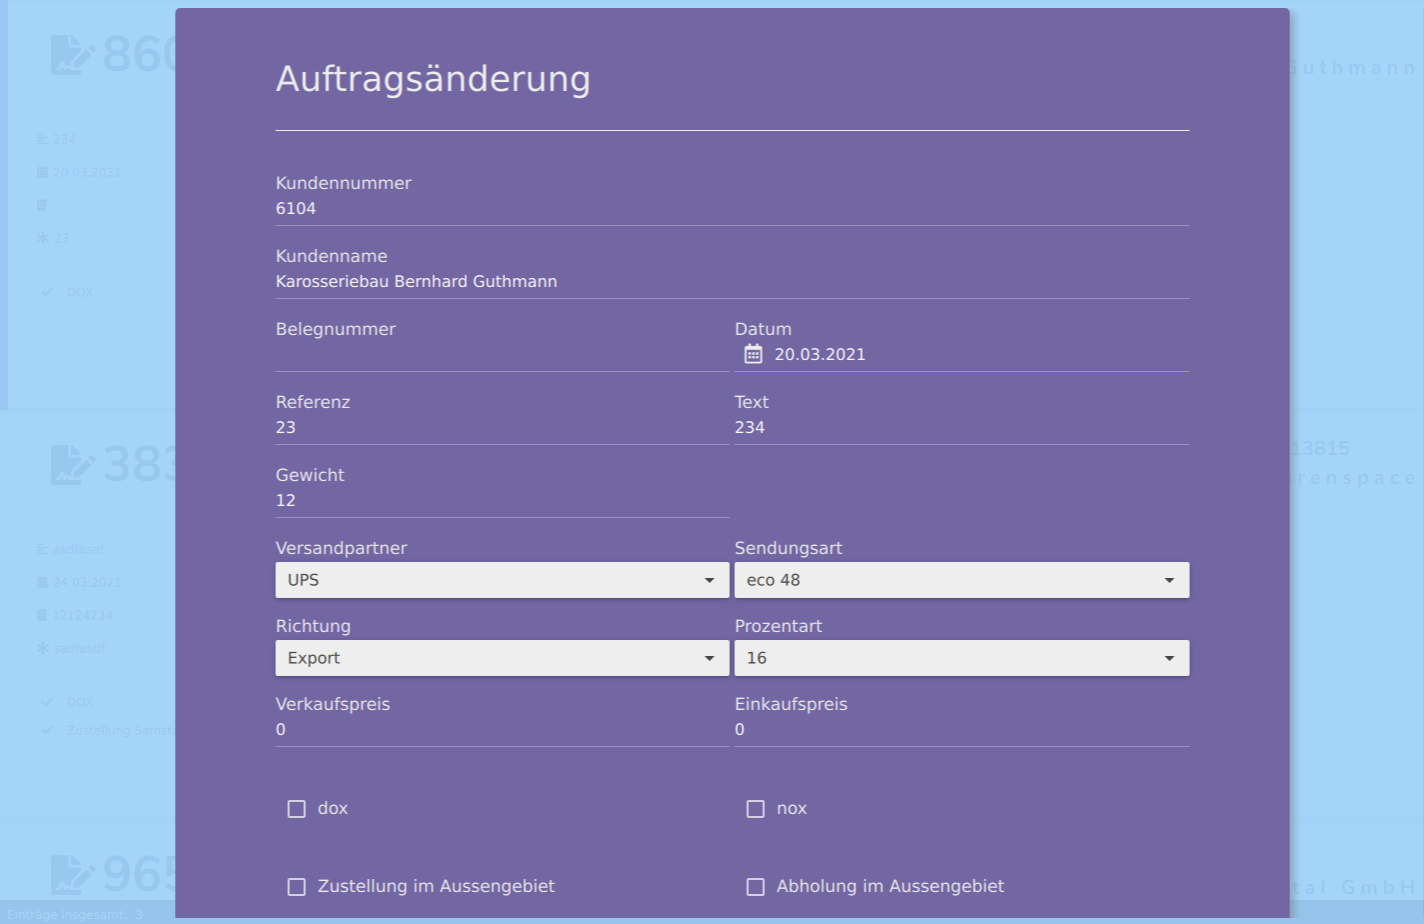
Task: Check Zustellung im Aussengebiet
Action: pos(297,887)
